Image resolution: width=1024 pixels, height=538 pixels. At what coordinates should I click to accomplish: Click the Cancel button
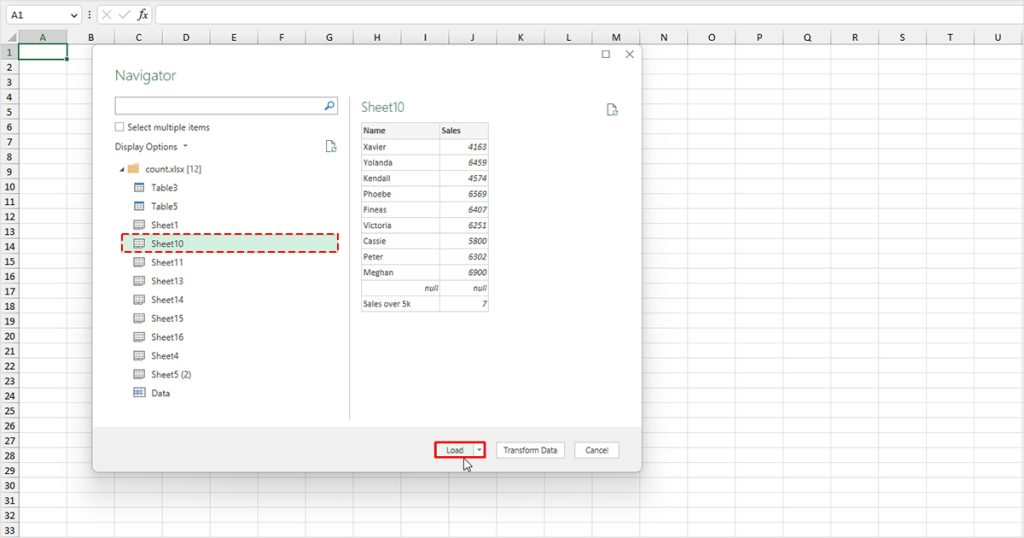[x=596, y=450]
